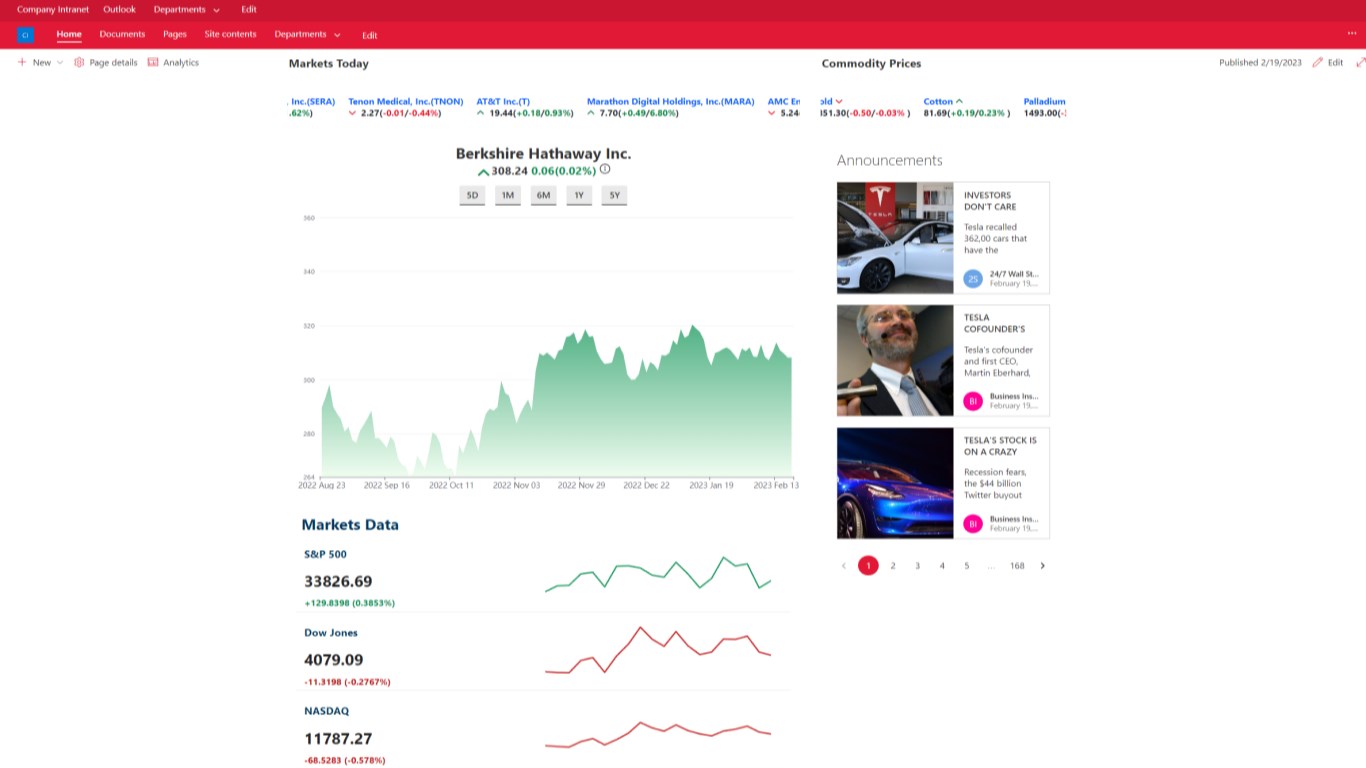
Task: Expand Departments chevron in top suite bar
Action: (x=216, y=10)
